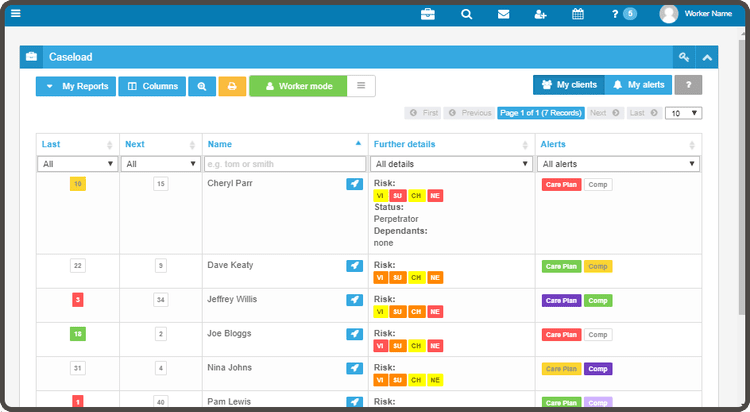Sort by Alerts column
Screen dimensions: 750x412
[618, 145]
